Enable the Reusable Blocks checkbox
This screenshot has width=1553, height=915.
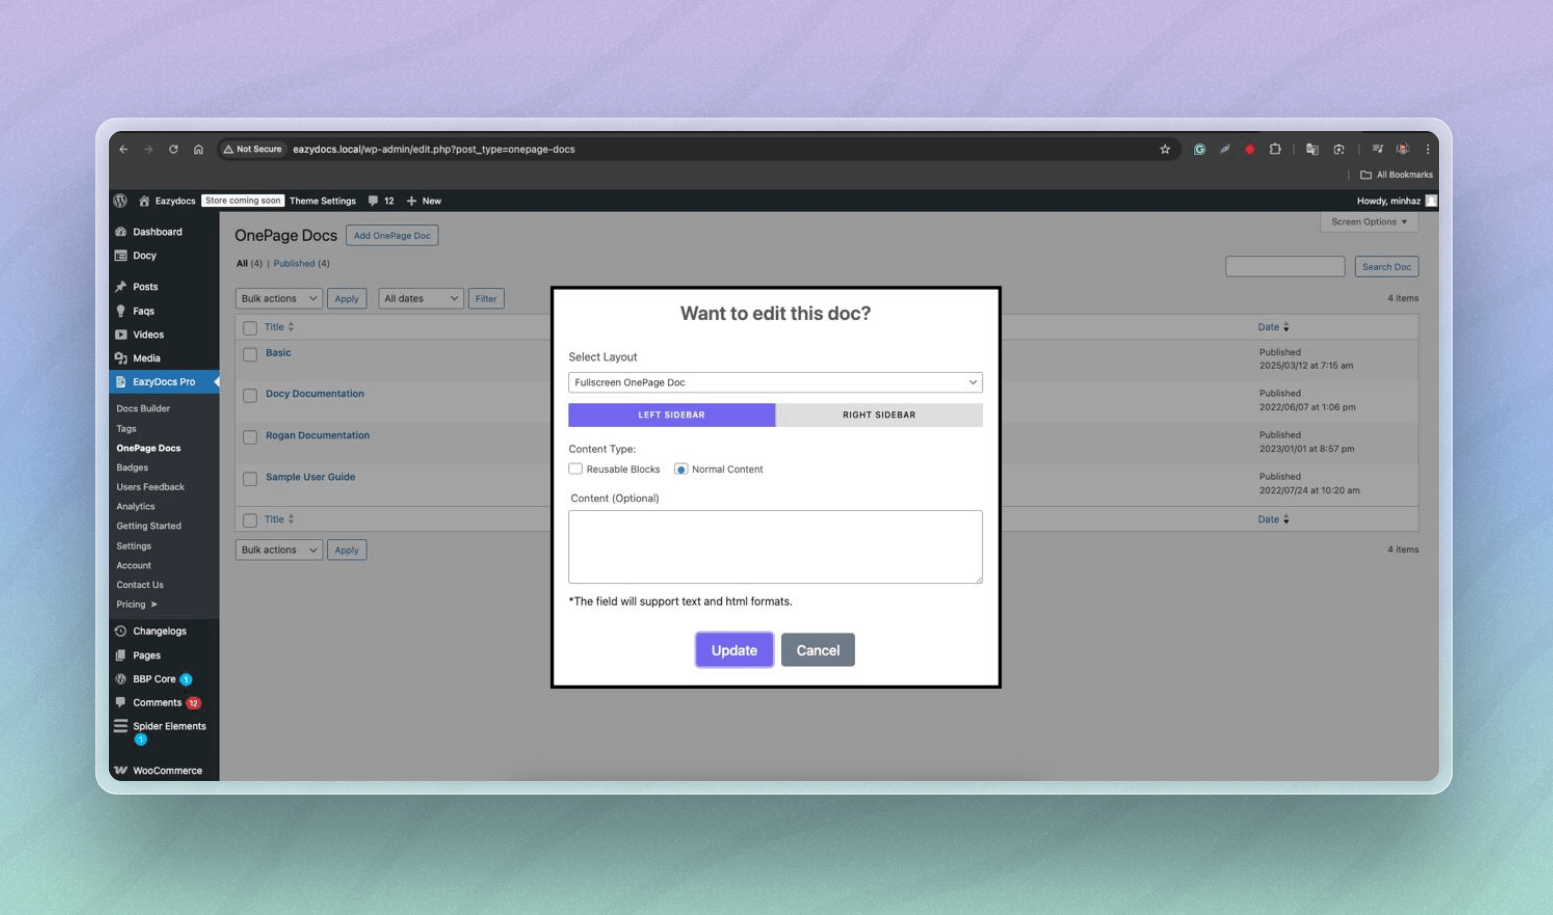point(576,469)
